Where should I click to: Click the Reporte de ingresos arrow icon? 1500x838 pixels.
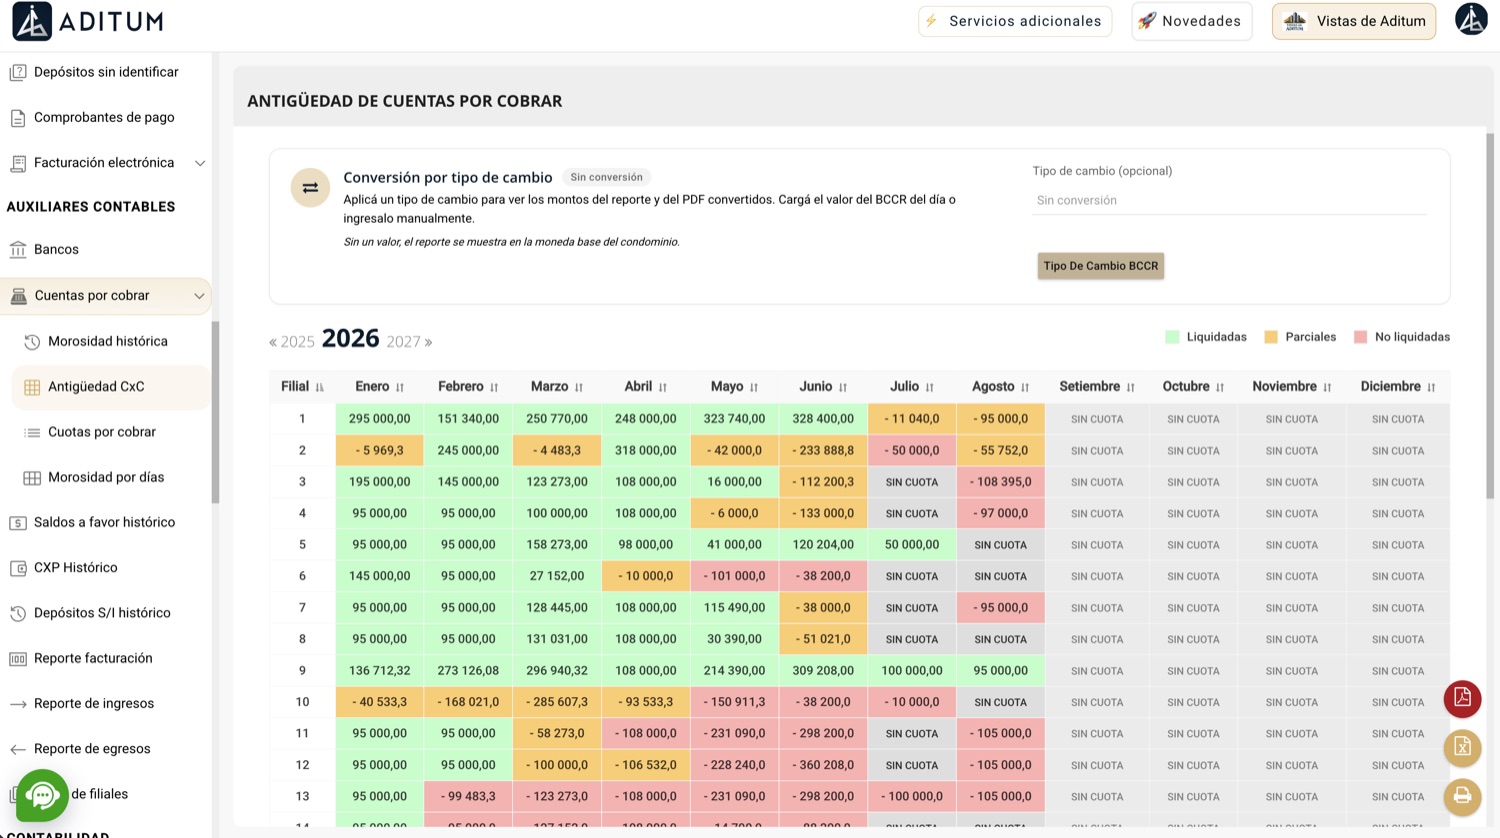pyautogui.click(x=18, y=704)
